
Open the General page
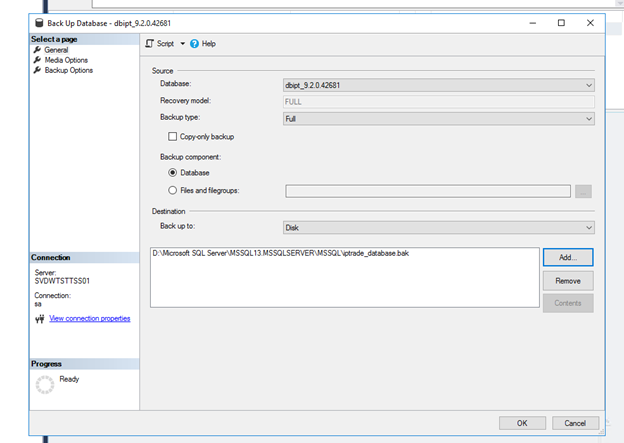[56, 50]
